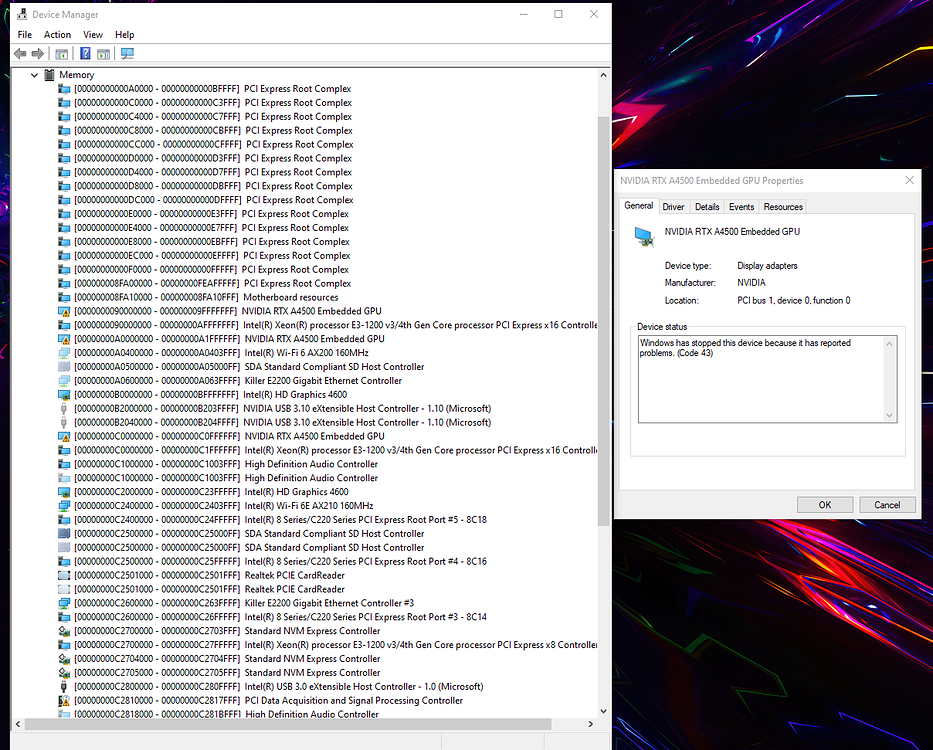Open Help topics via the question mark icon
This screenshot has height=750, width=933.
pos(85,53)
